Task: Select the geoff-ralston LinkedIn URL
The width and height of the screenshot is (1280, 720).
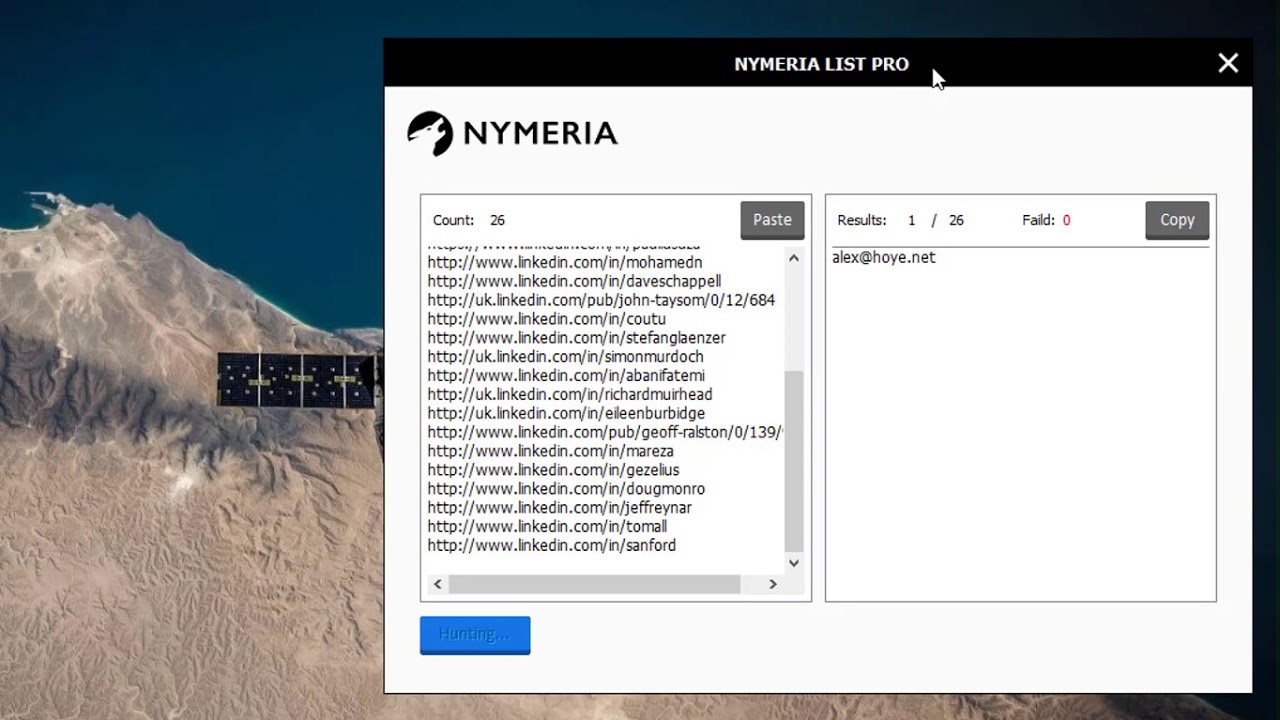Action: point(605,433)
